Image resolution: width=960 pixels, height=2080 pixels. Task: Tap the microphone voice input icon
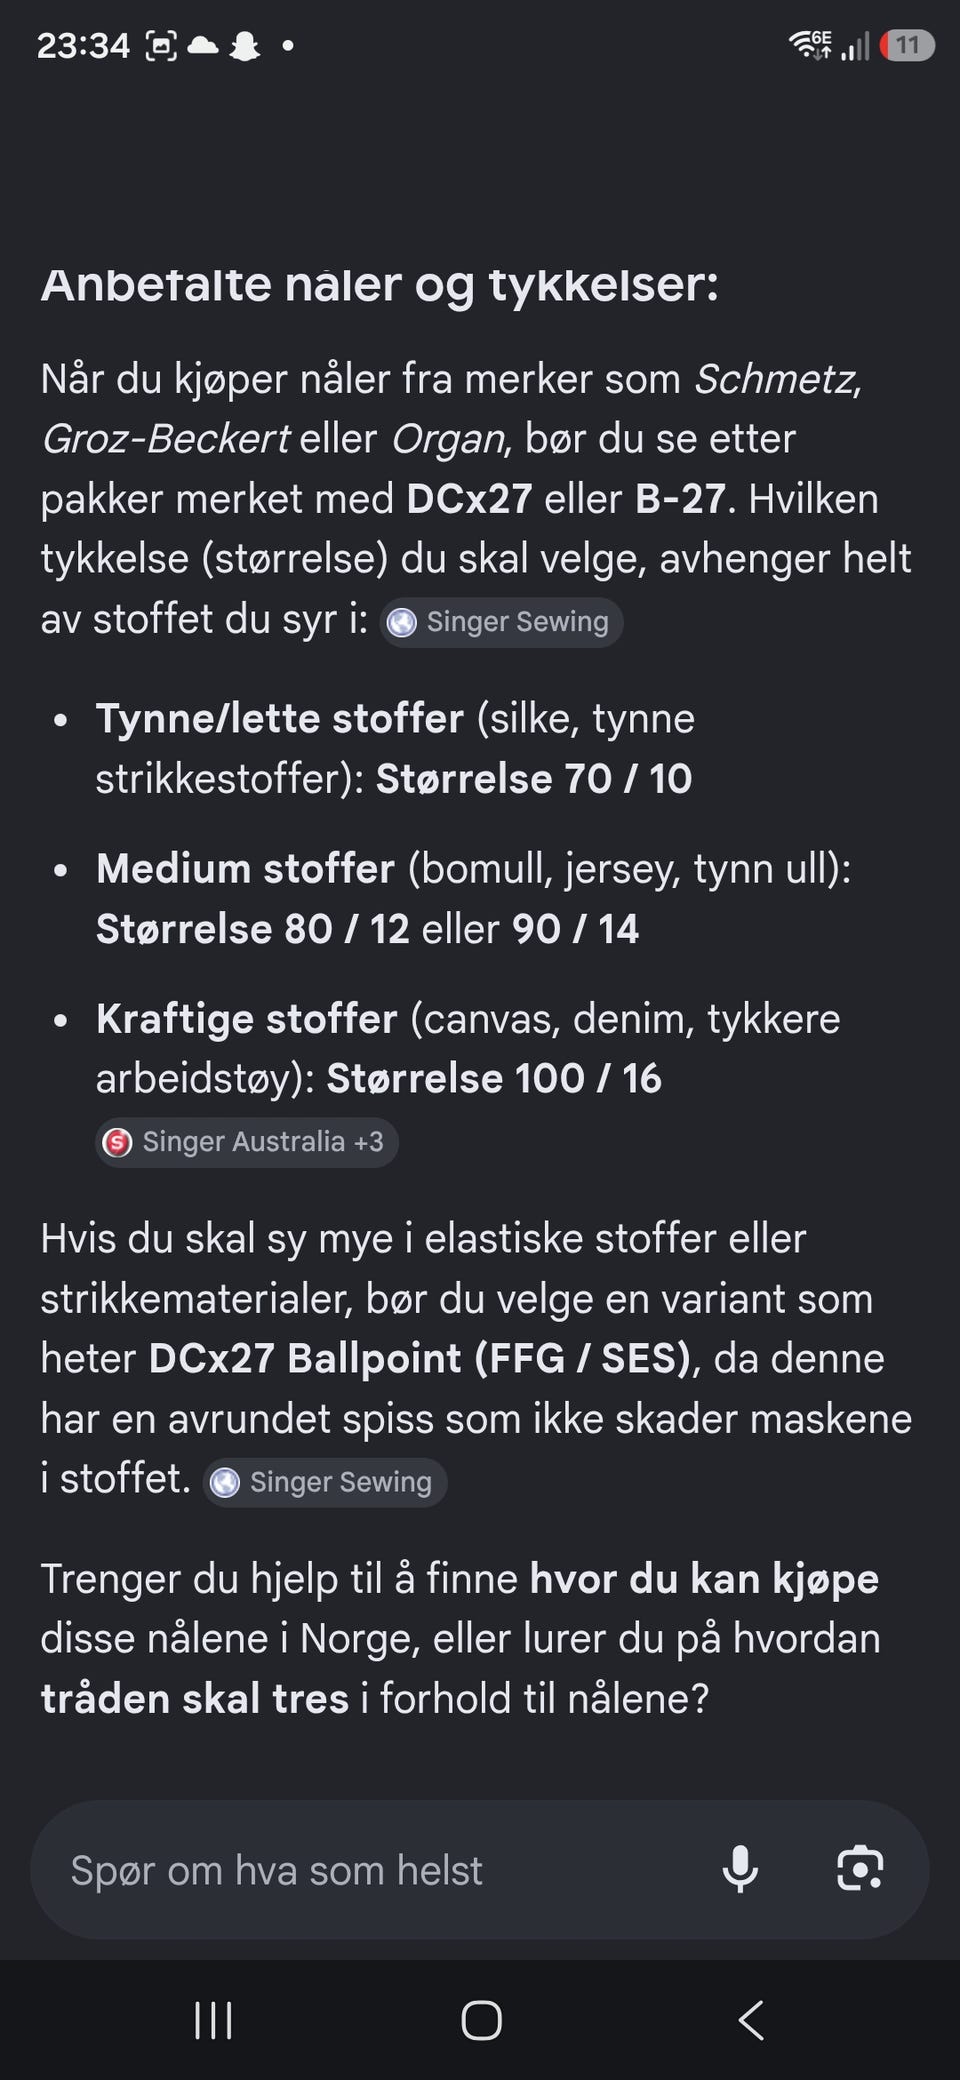pyautogui.click(x=740, y=1869)
